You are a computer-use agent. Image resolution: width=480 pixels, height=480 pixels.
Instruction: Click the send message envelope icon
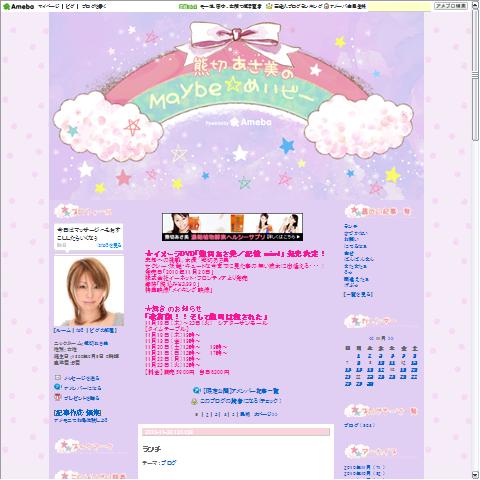pyautogui.click(x=58, y=378)
